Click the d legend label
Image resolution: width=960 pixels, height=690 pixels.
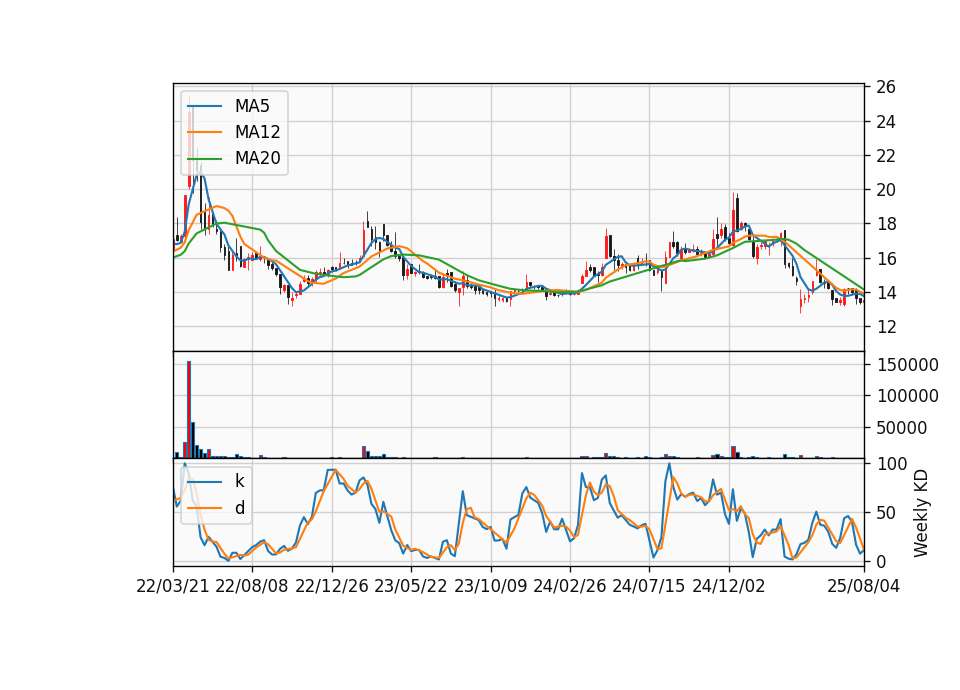click(239, 508)
